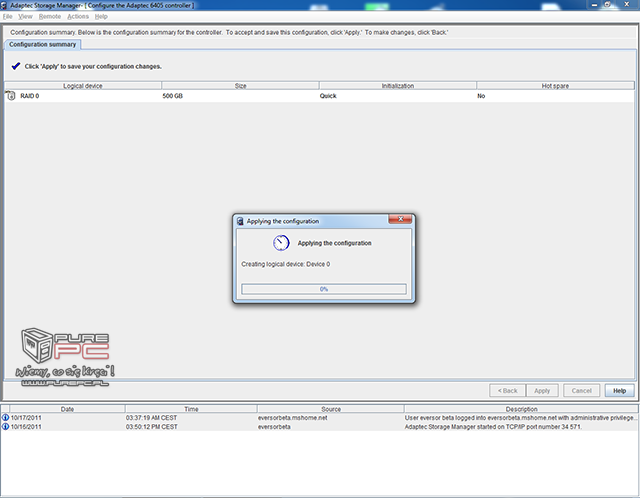Click the 500 GB size cell

[x=173, y=96]
